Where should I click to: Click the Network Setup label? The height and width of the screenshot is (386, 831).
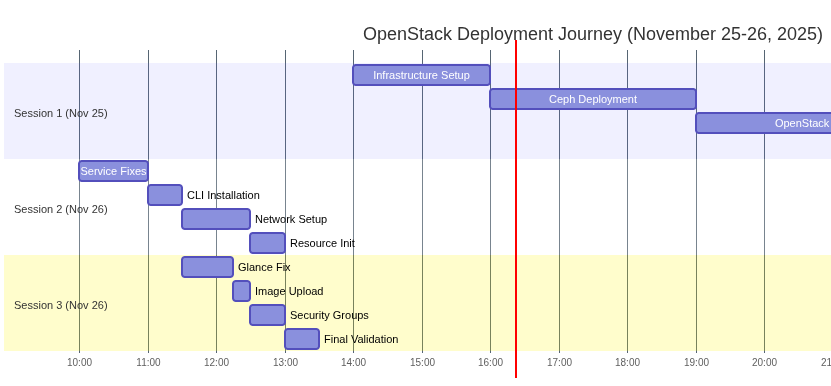(x=291, y=219)
